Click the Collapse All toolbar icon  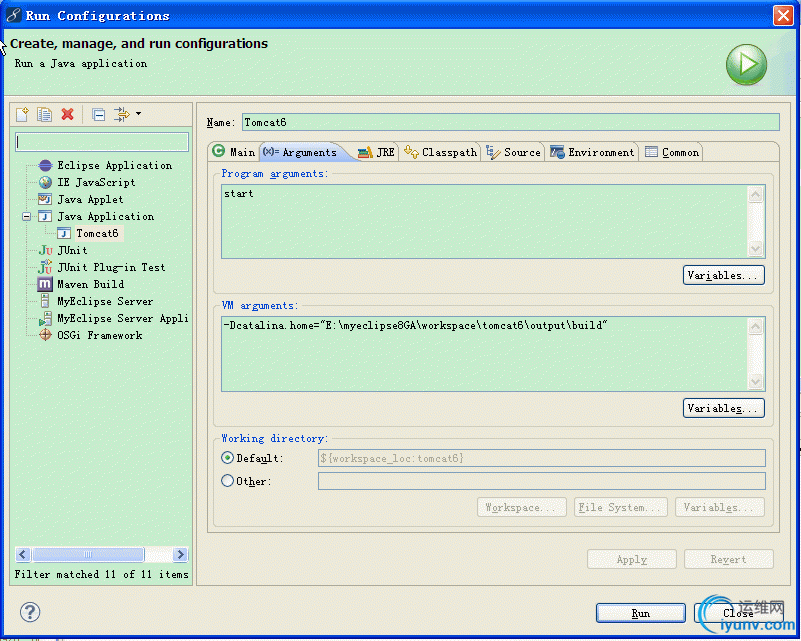point(98,114)
